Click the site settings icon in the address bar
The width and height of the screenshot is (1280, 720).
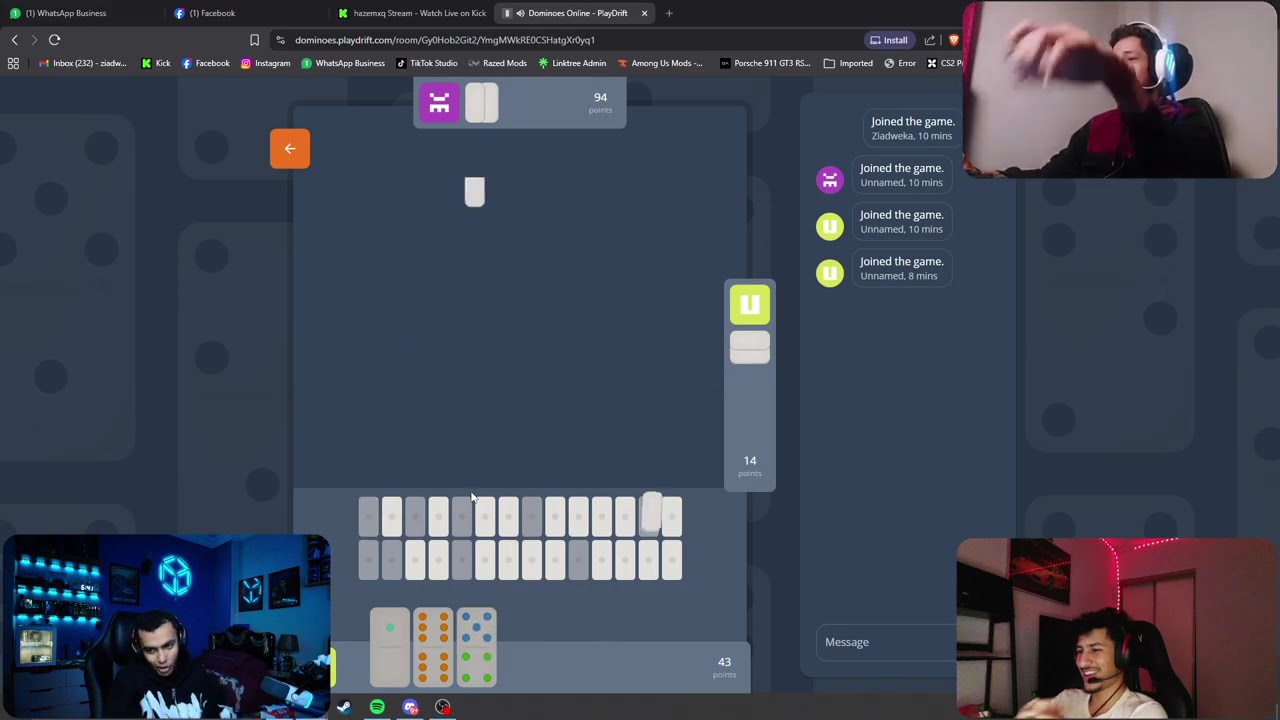click(x=281, y=40)
